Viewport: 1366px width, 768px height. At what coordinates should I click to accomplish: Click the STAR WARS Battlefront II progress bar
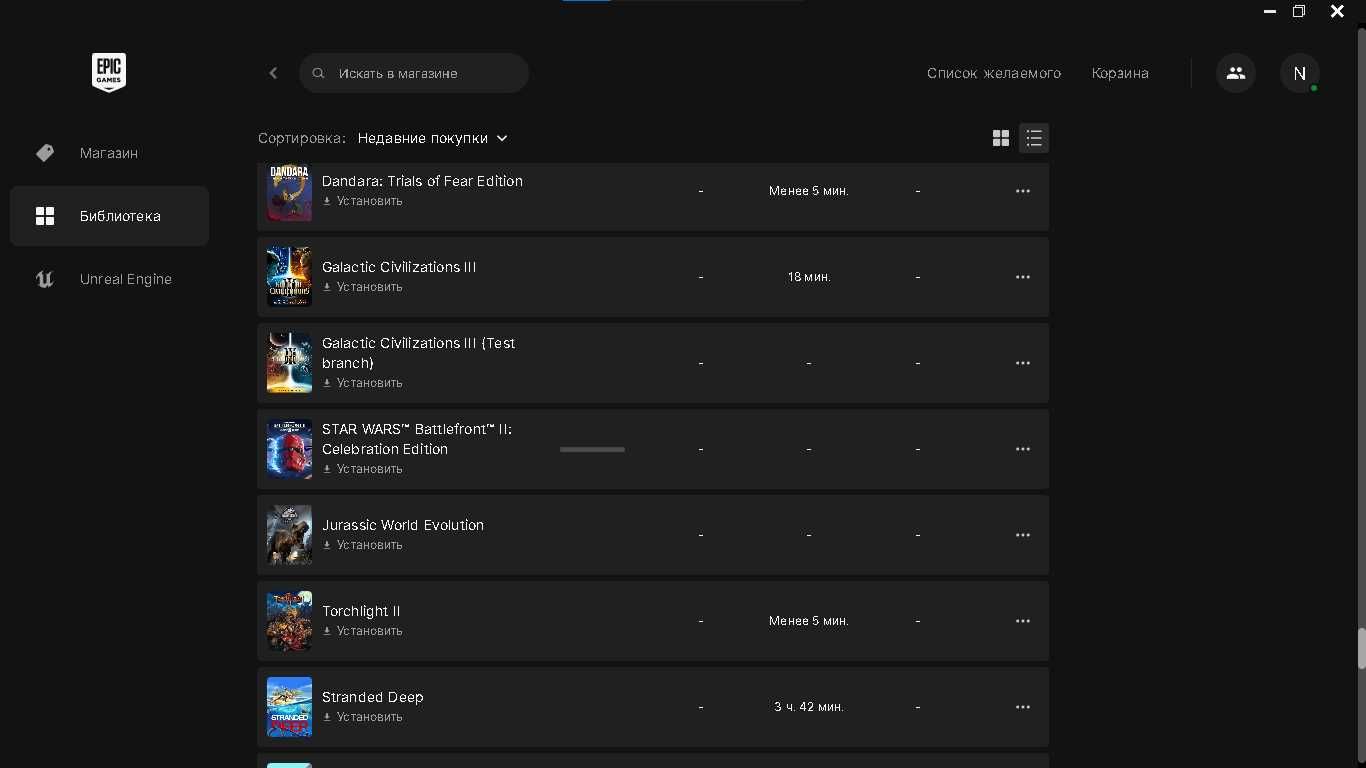(592, 450)
